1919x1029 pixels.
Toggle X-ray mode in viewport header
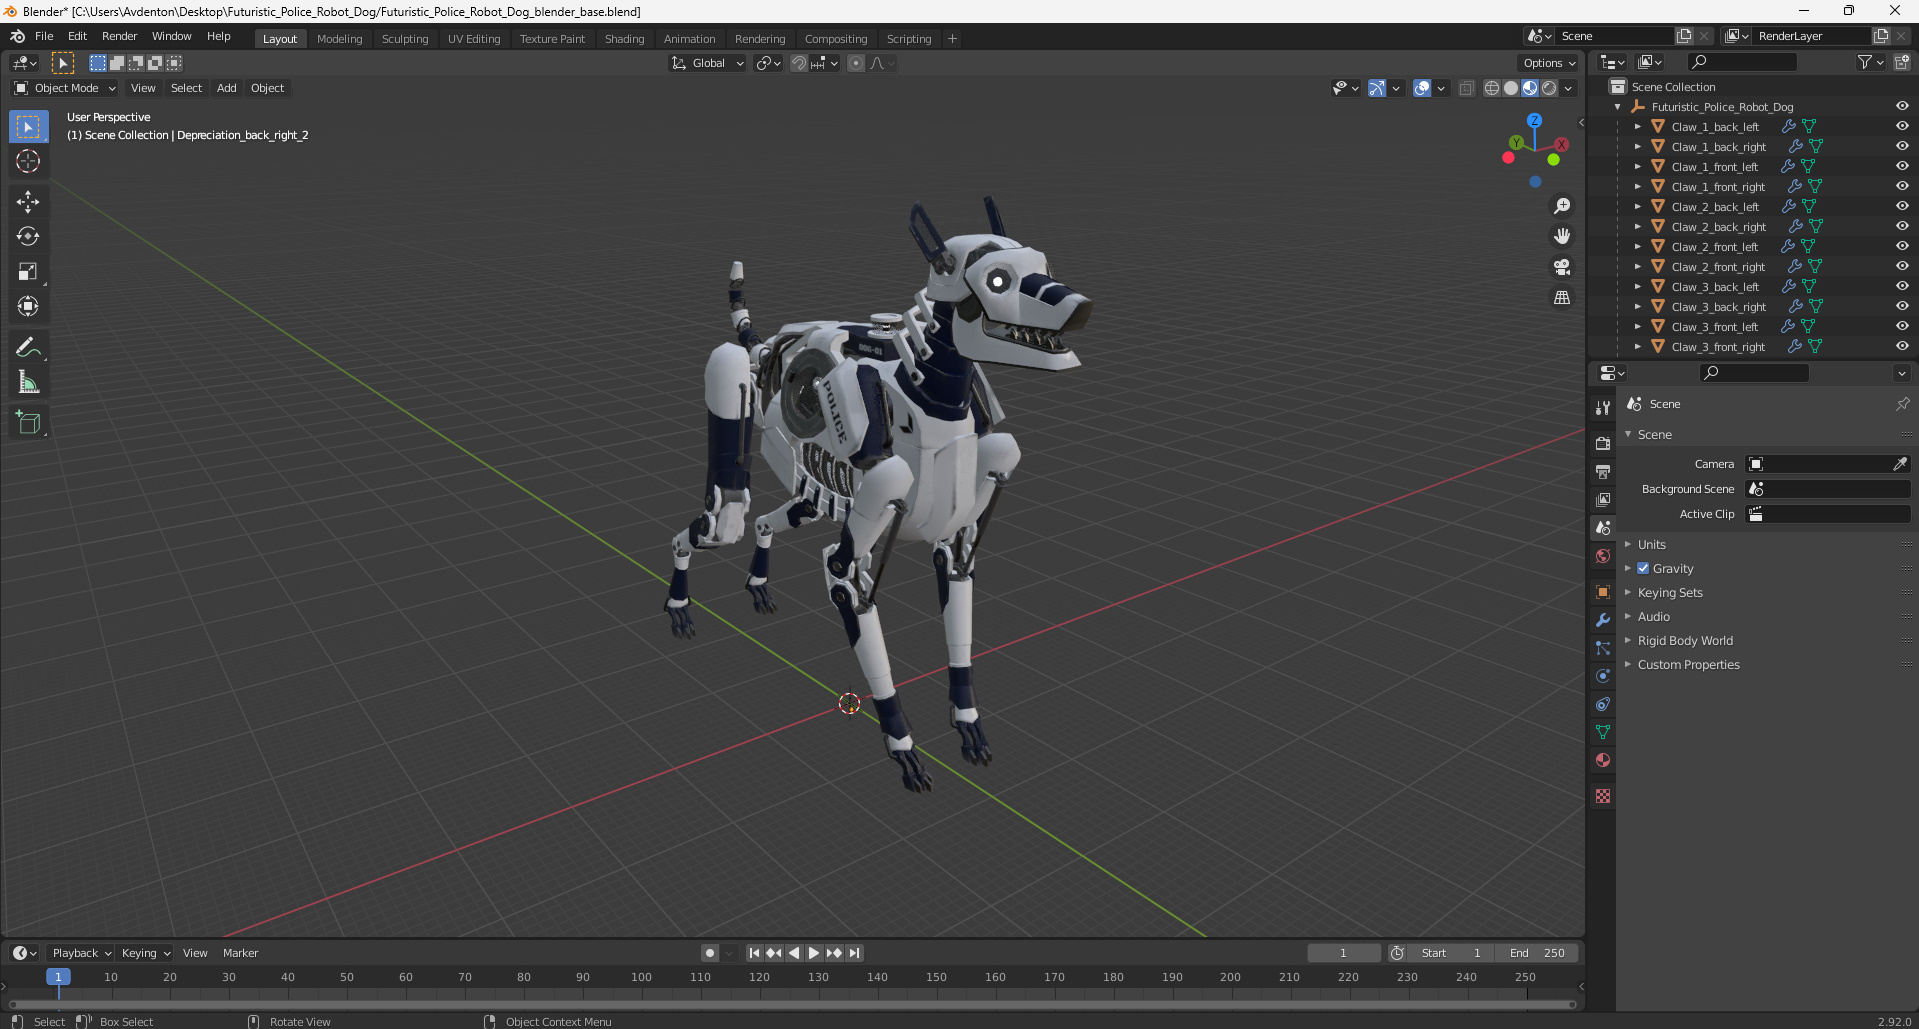(x=1466, y=88)
